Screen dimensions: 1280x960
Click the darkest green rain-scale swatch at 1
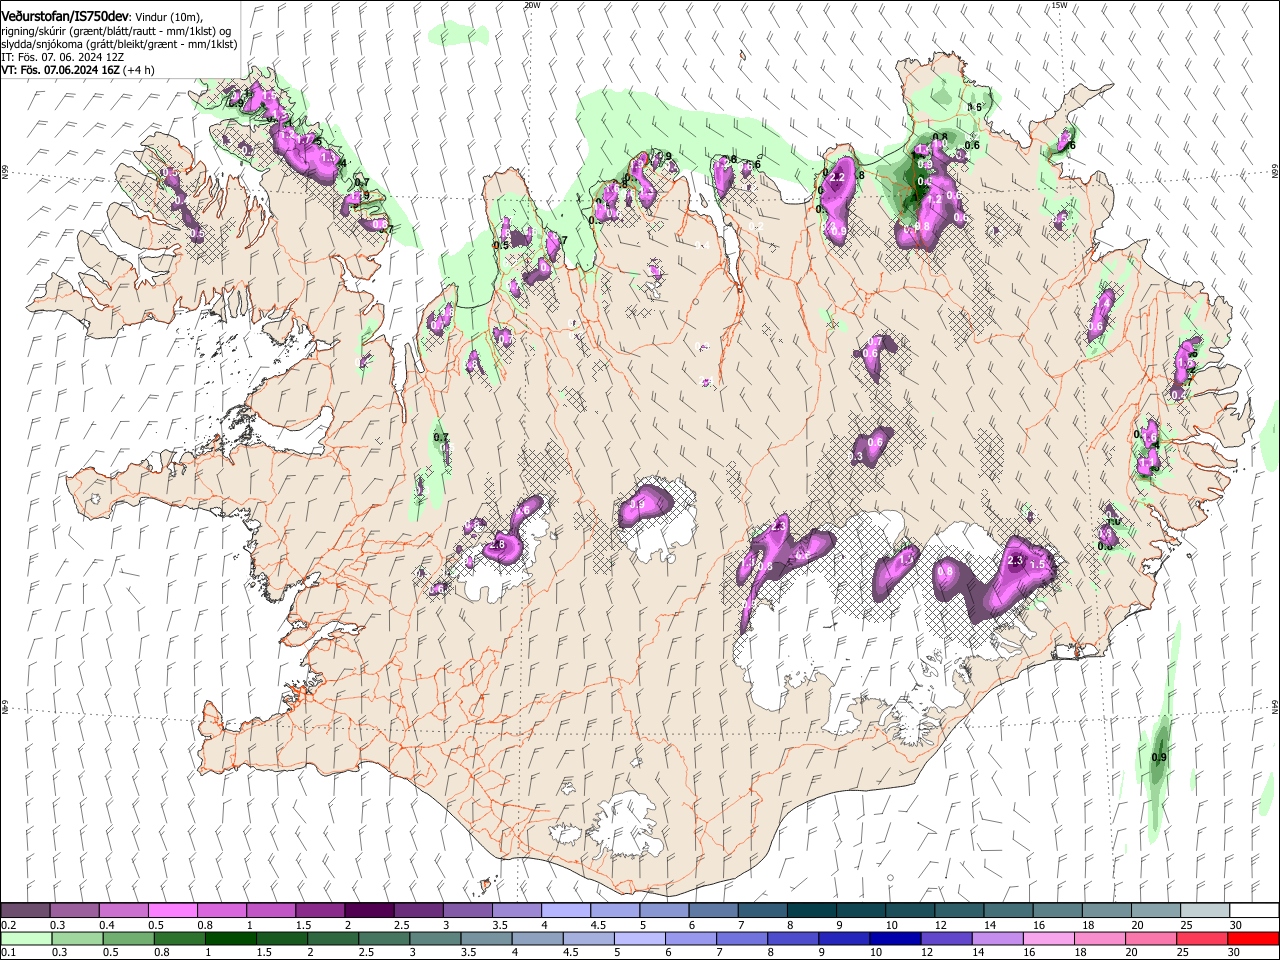pyautogui.click(x=230, y=938)
